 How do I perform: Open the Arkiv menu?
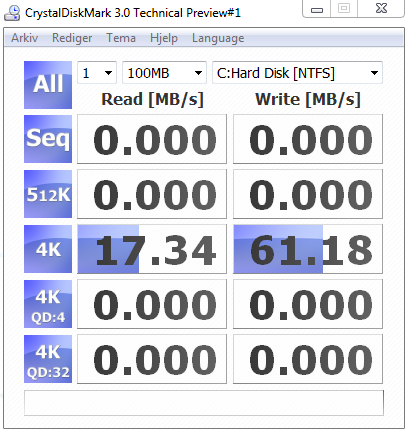coord(24,38)
